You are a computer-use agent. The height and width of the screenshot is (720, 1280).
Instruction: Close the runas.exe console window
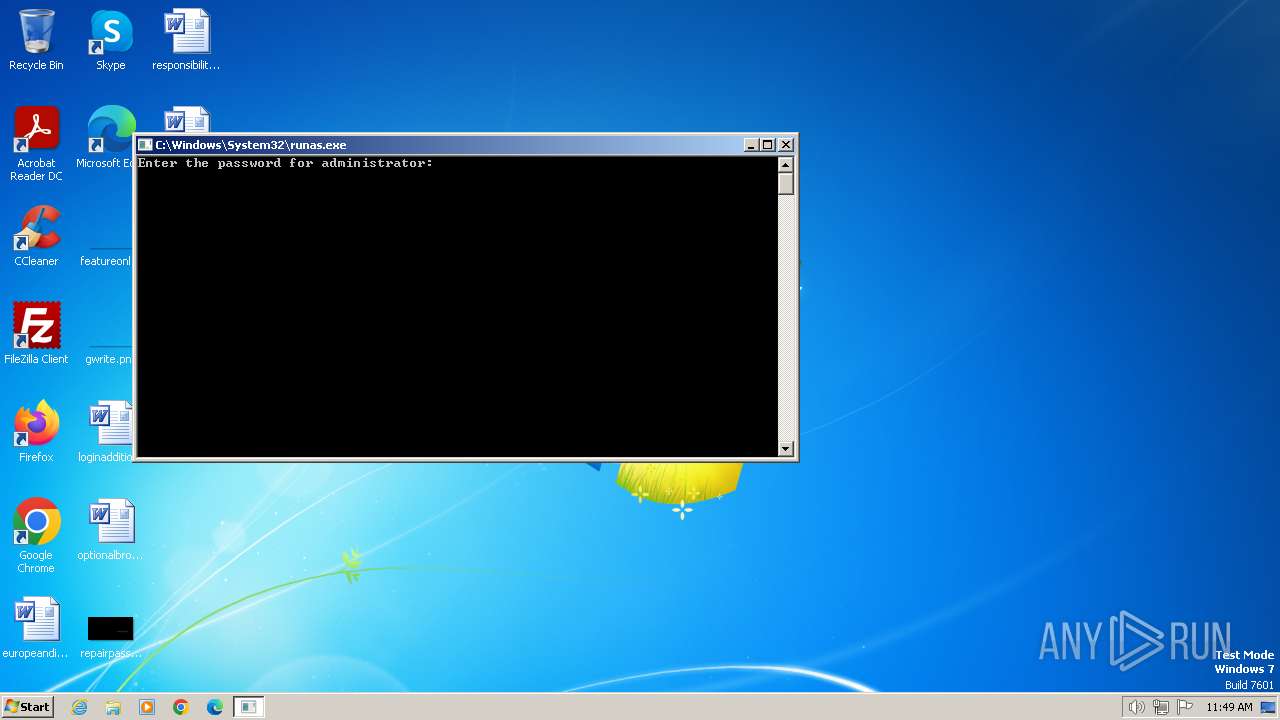click(786, 145)
